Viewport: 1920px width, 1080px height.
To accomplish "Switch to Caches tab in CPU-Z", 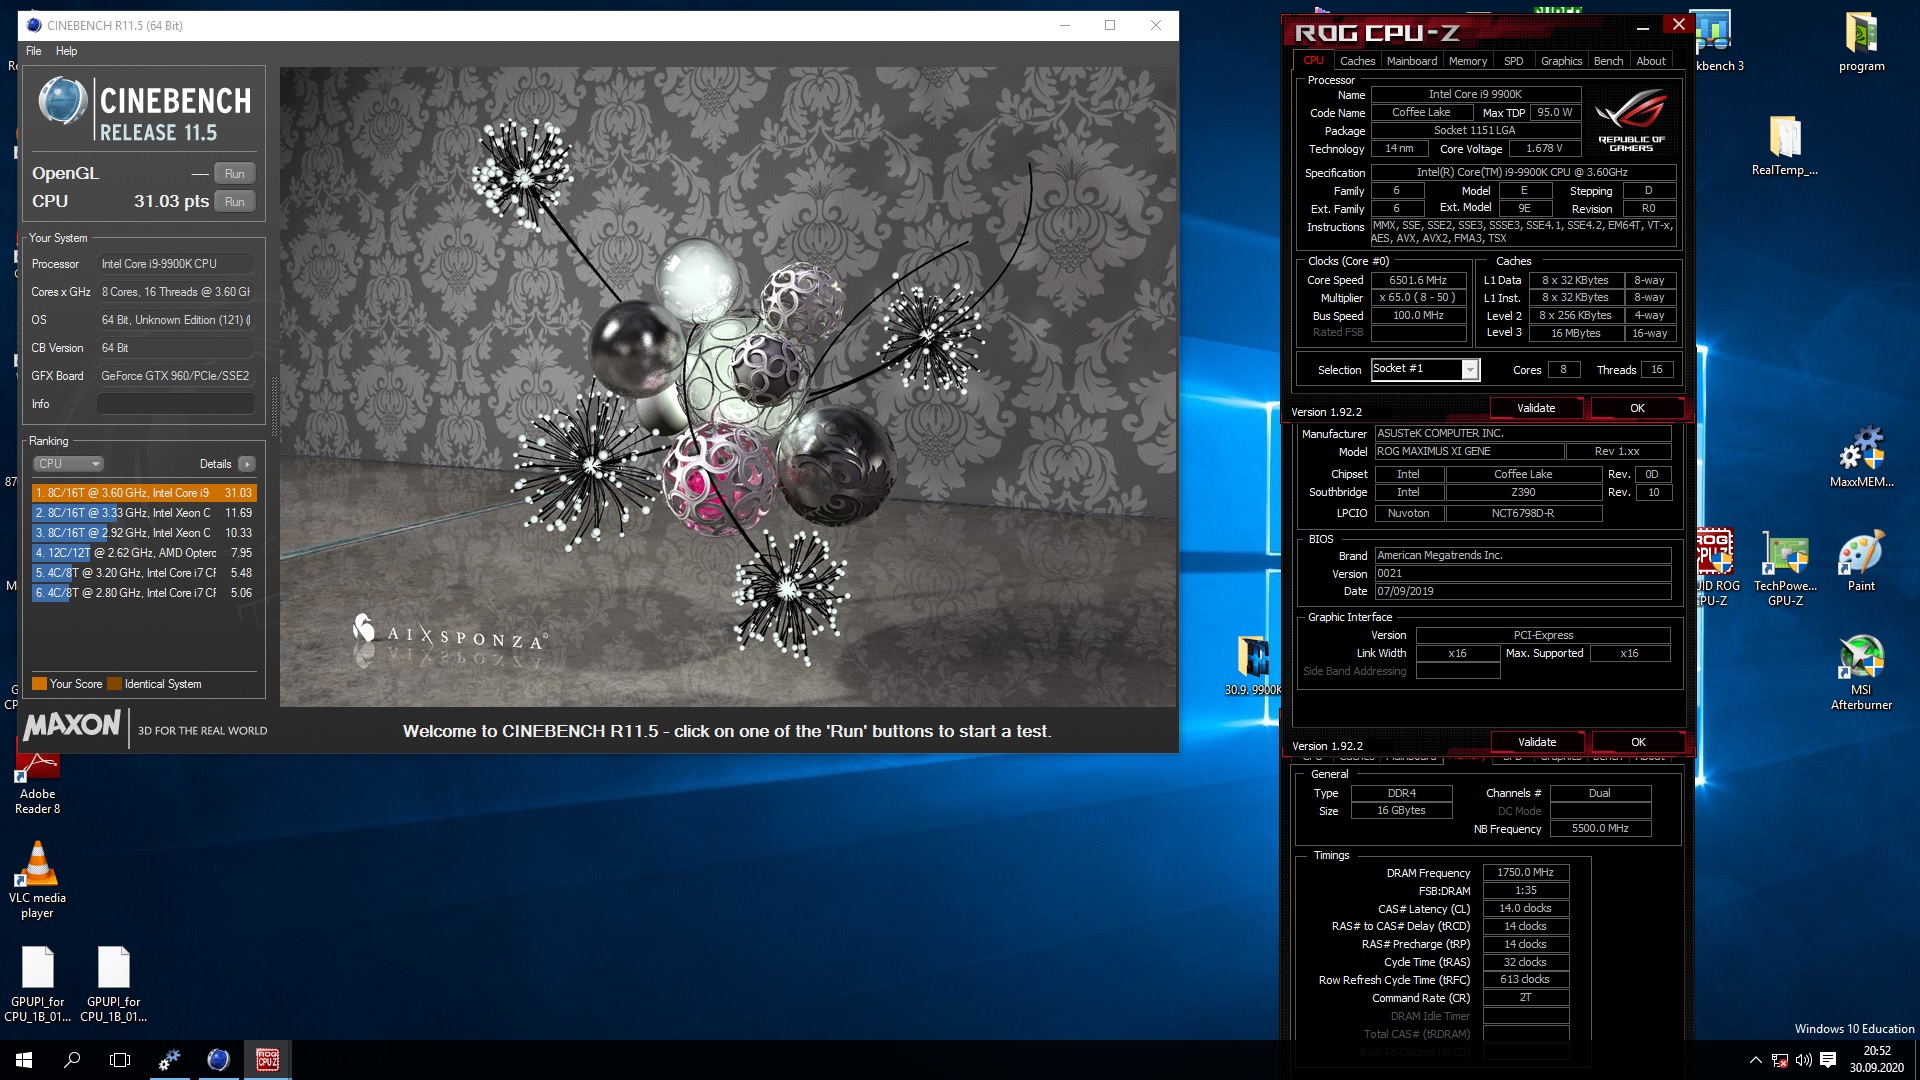I will 1357,61.
